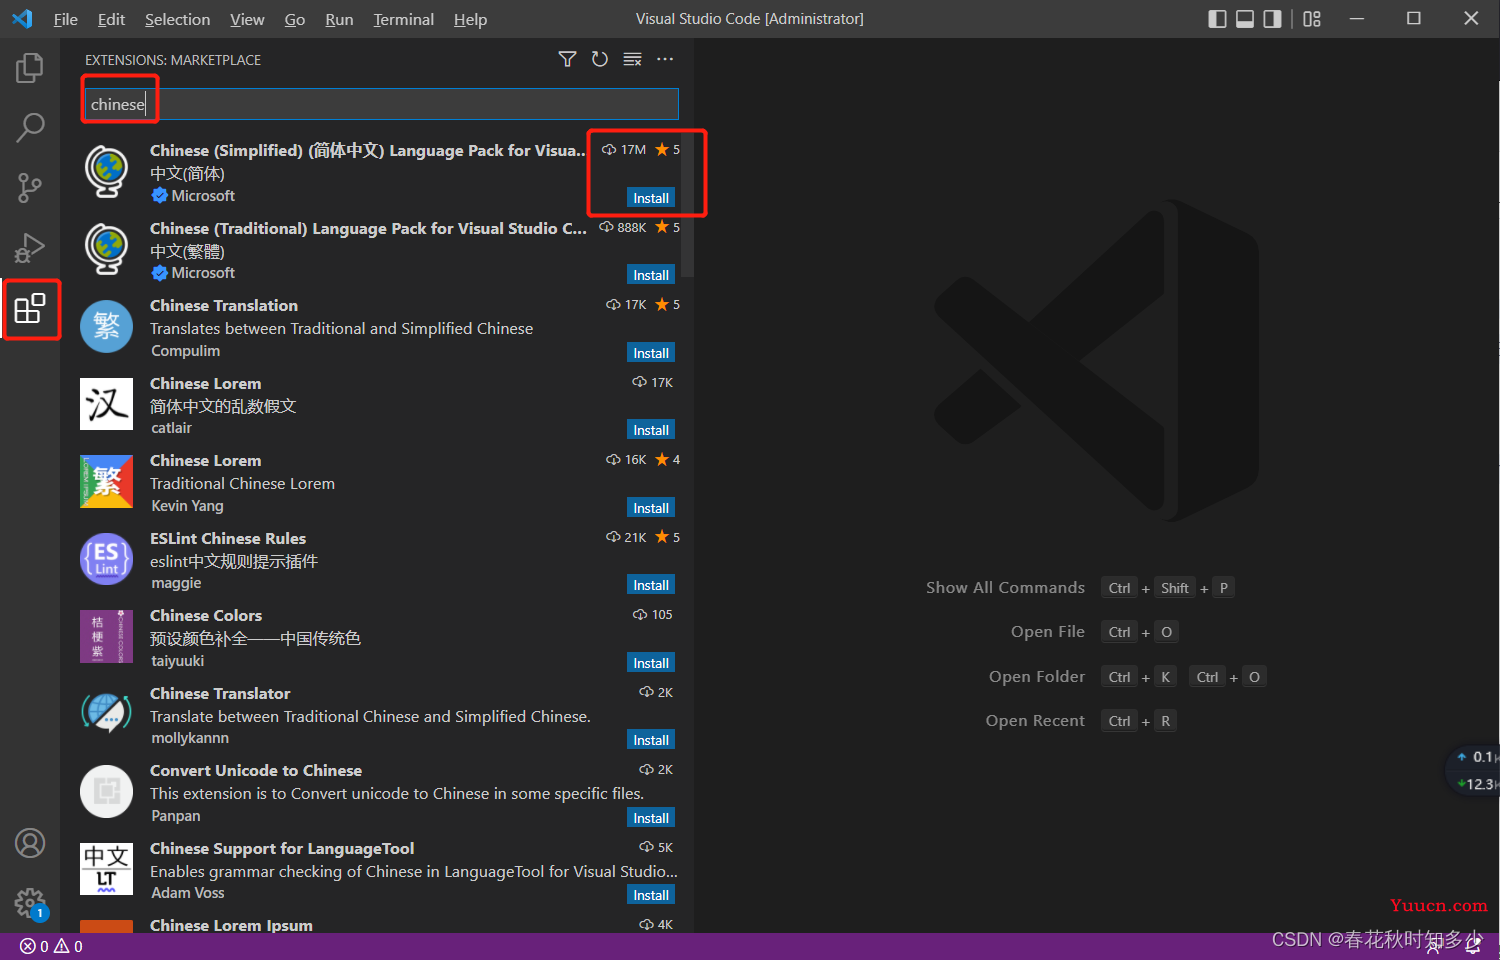Click Chinese Colors extension icon
Image resolution: width=1500 pixels, height=960 pixels.
[106, 636]
